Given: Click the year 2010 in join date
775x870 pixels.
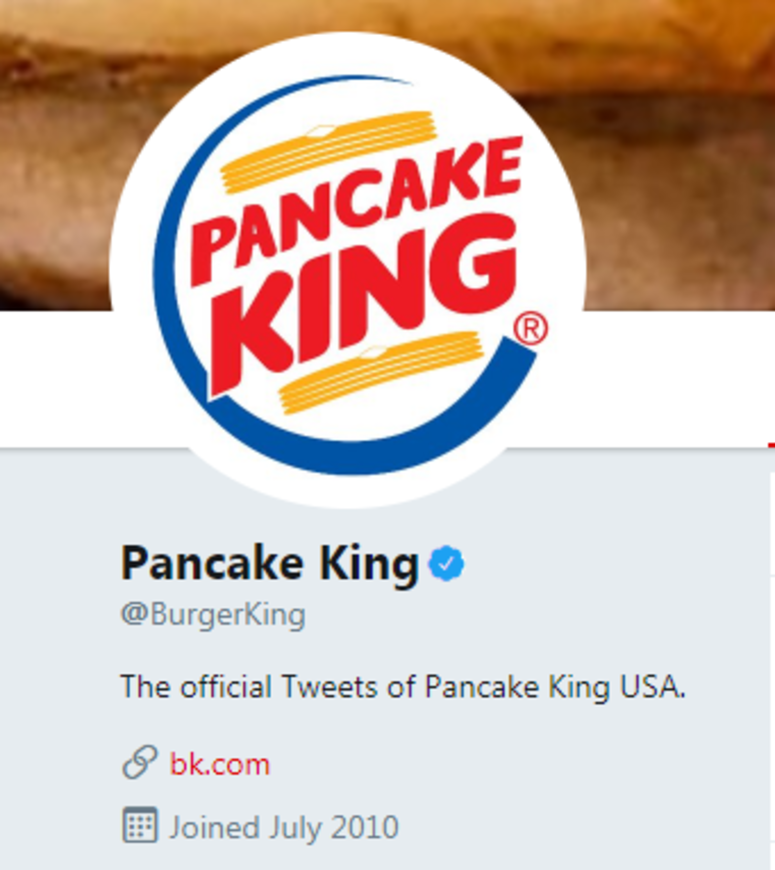Looking at the screenshot, I should tap(364, 827).
